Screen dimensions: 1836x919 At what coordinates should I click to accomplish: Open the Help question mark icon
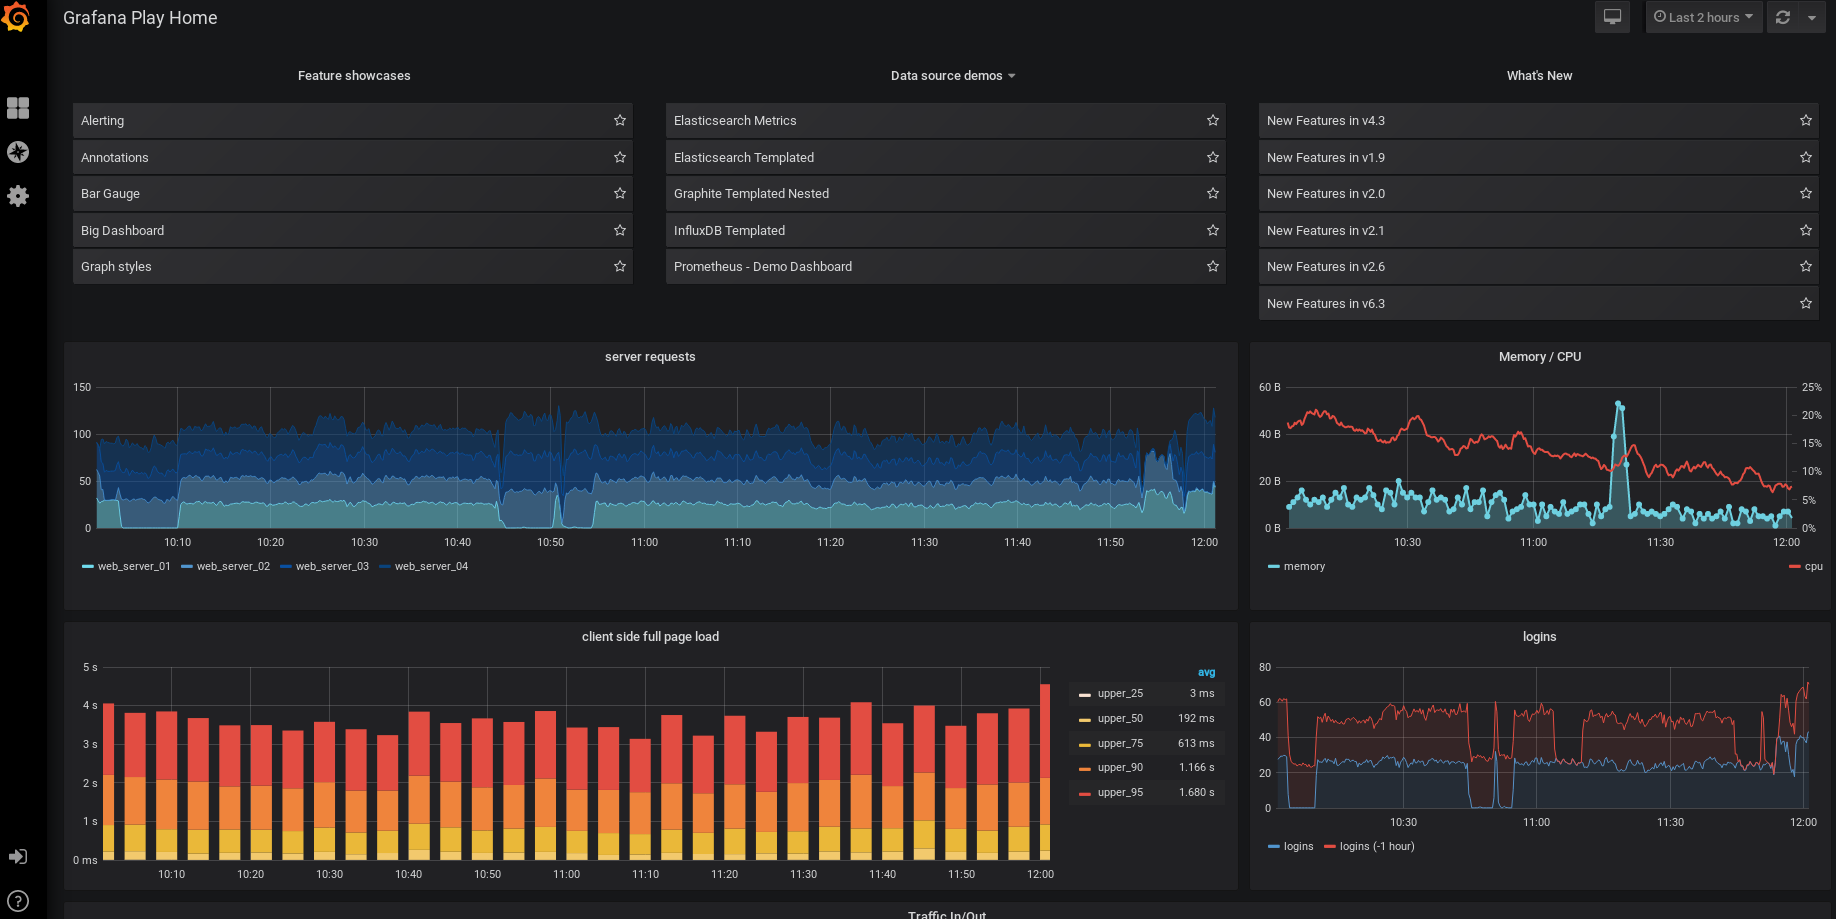[18, 901]
